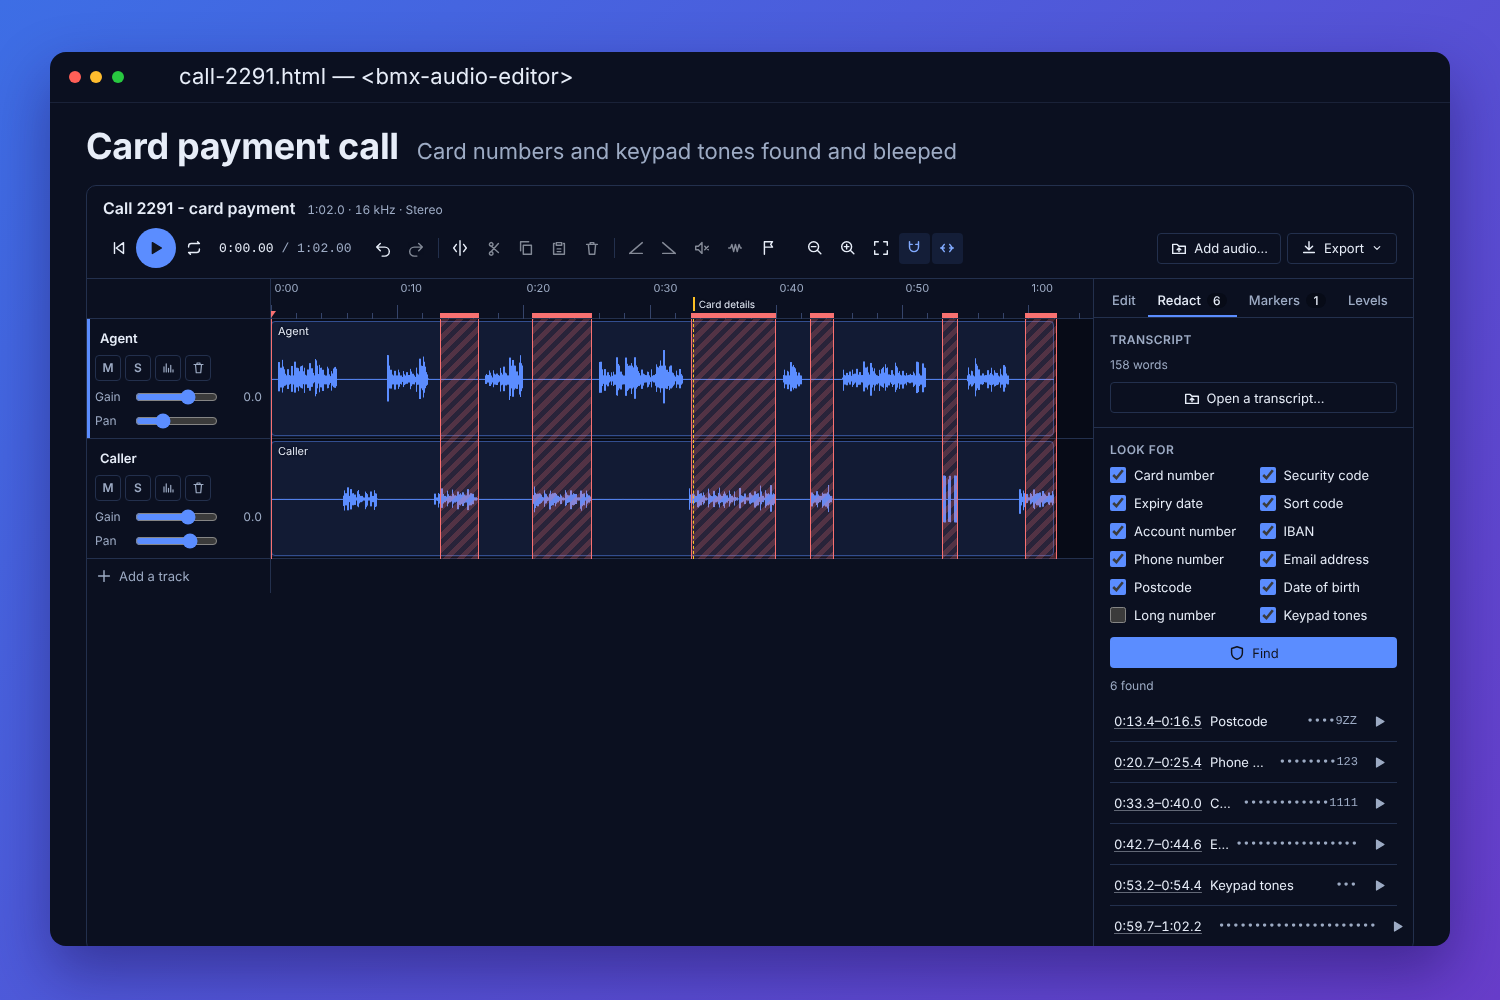Adjust the Caller track Pan slider
1500x1000 pixels.
(176, 541)
